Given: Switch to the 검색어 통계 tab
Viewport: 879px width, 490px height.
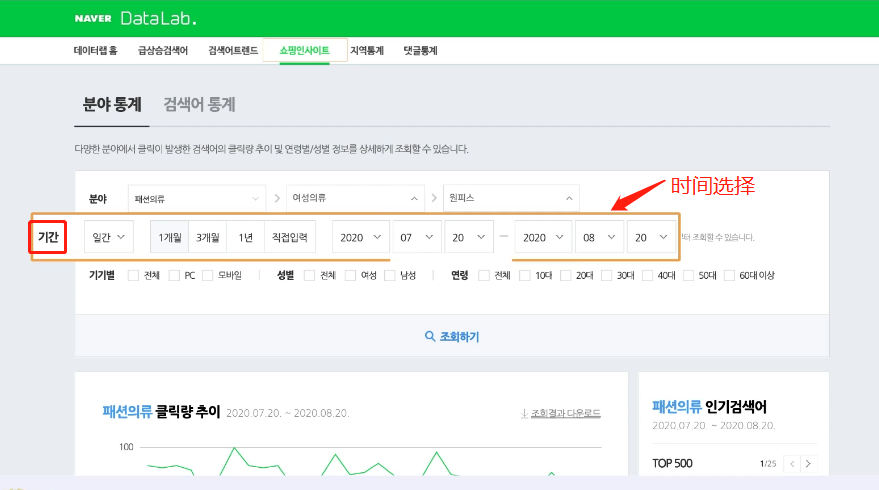Looking at the screenshot, I should coord(199,104).
